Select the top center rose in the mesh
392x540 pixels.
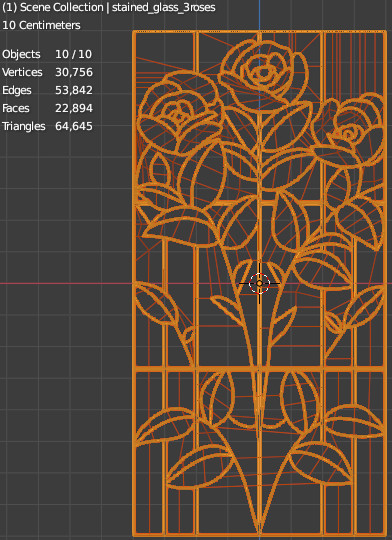[264, 75]
